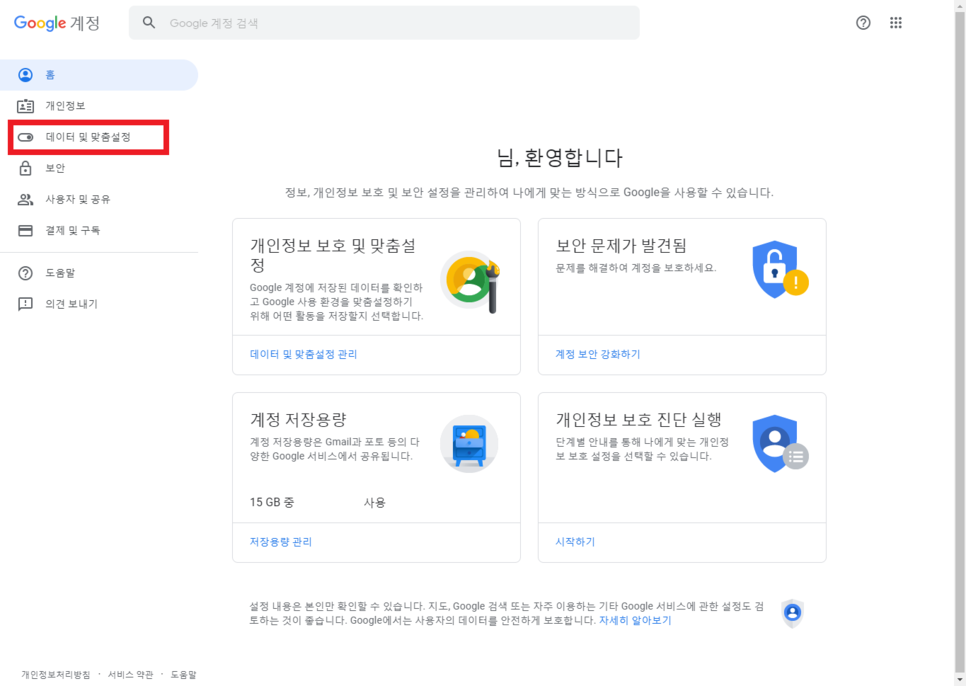Click 저장용량 관리 link
Viewport: 966px width, 686px height.
coord(280,542)
